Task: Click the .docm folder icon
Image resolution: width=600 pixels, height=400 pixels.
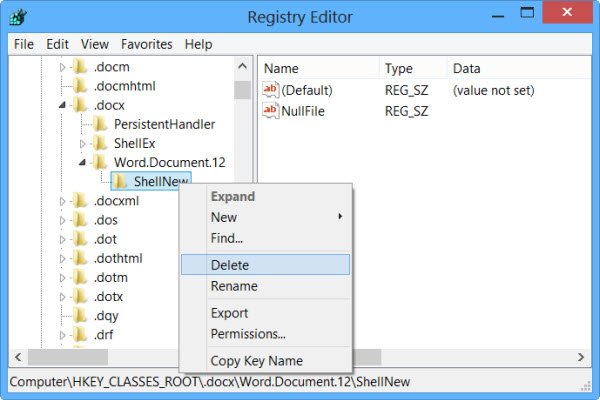Action: coord(80,67)
